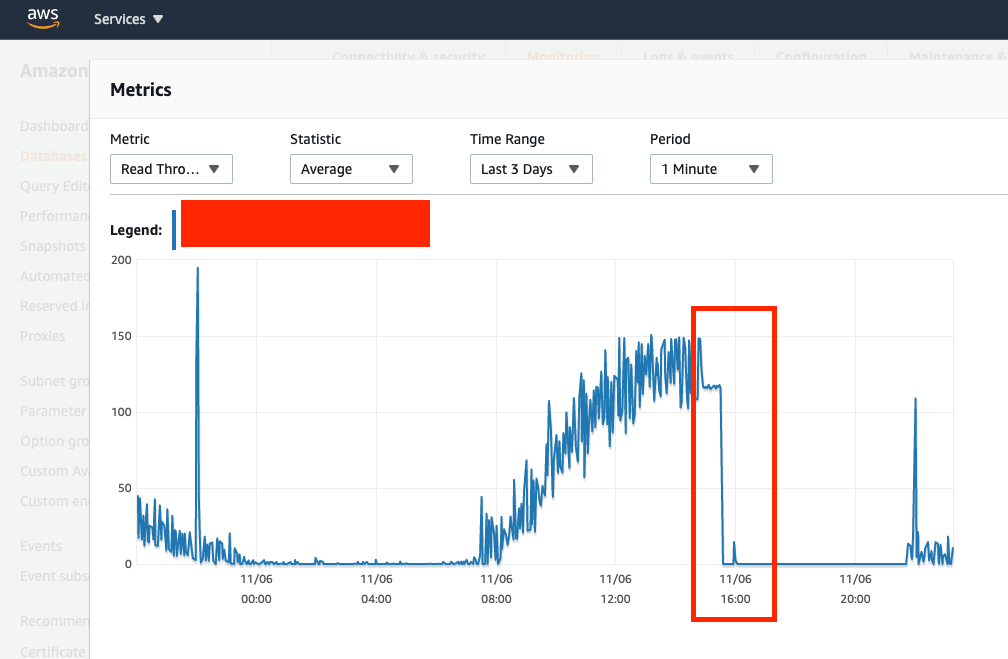Image resolution: width=1008 pixels, height=659 pixels.
Task: Open Subnet groups in the background sidebar
Action: tap(55, 381)
